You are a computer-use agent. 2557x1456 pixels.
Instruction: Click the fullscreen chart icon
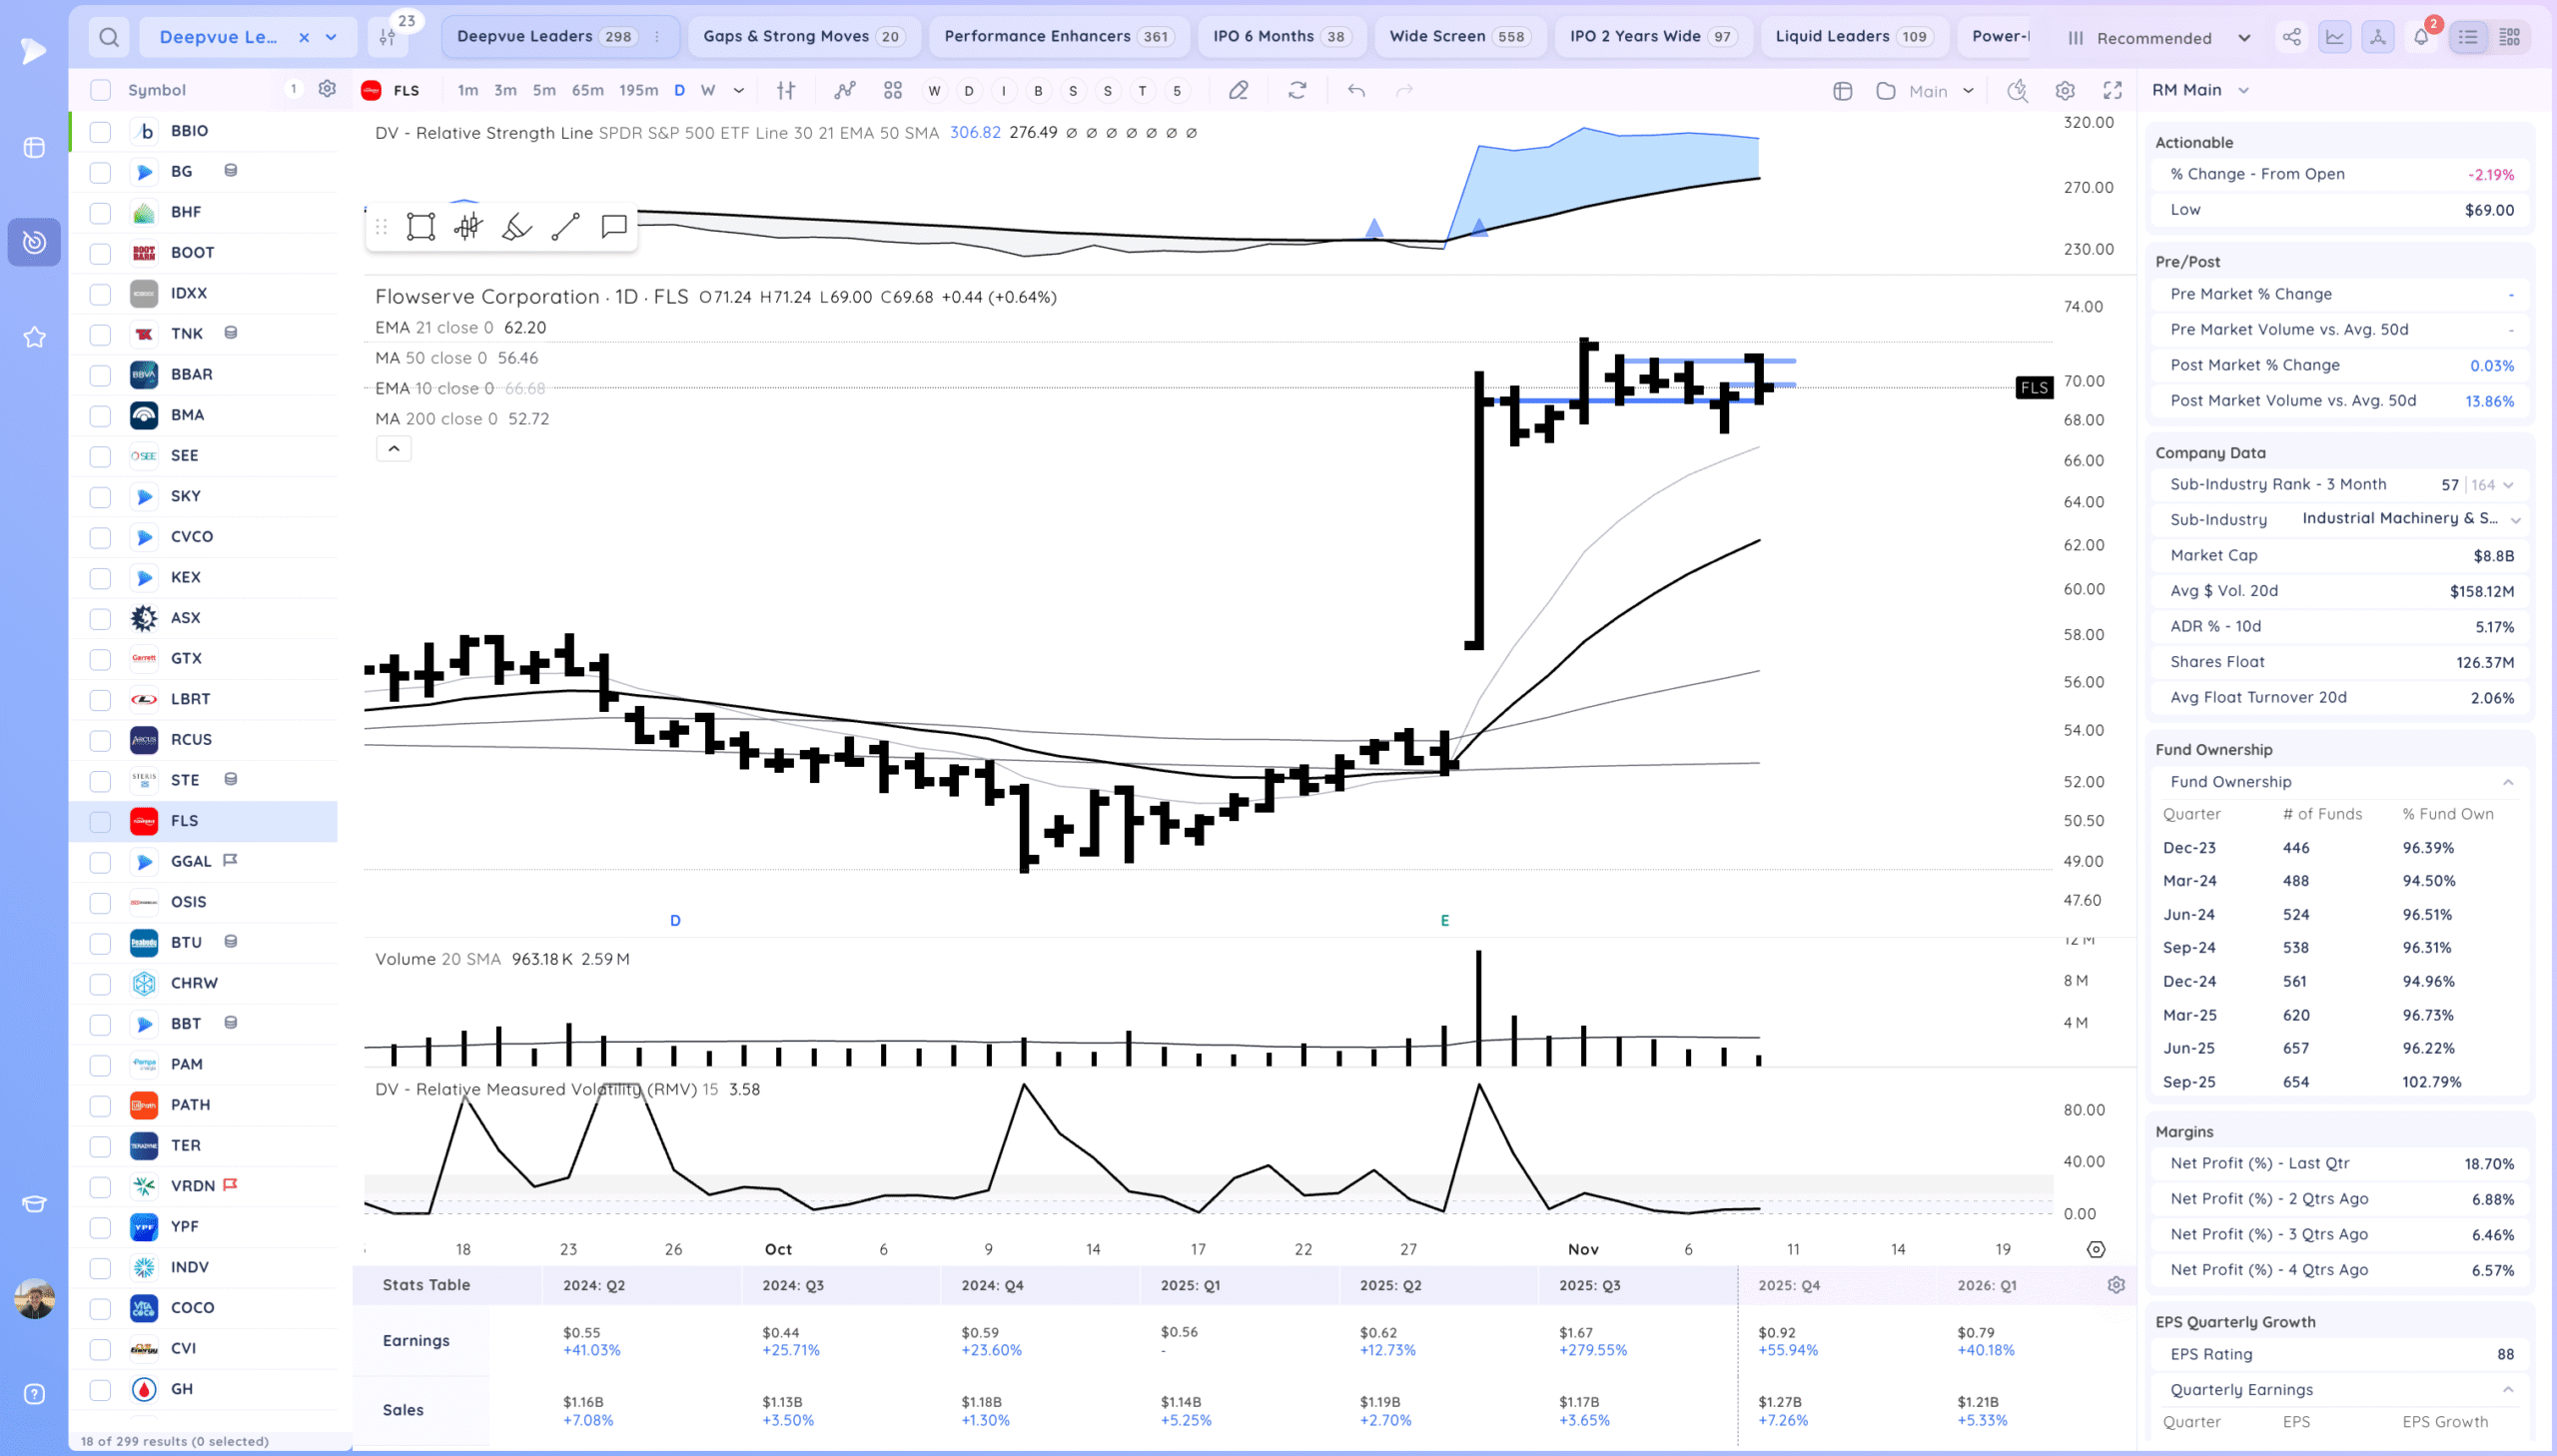coord(2112,90)
